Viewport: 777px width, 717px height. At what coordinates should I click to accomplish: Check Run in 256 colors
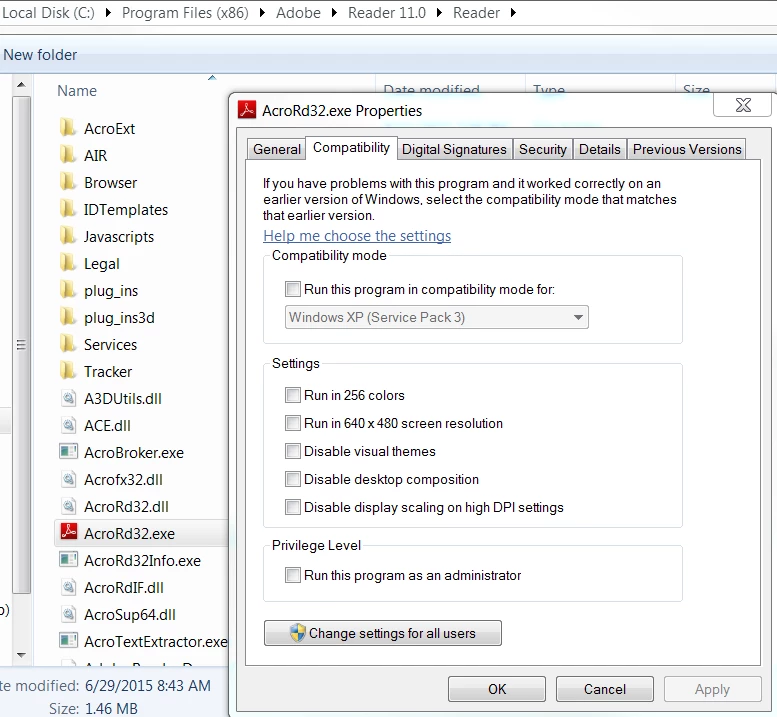click(x=293, y=395)
